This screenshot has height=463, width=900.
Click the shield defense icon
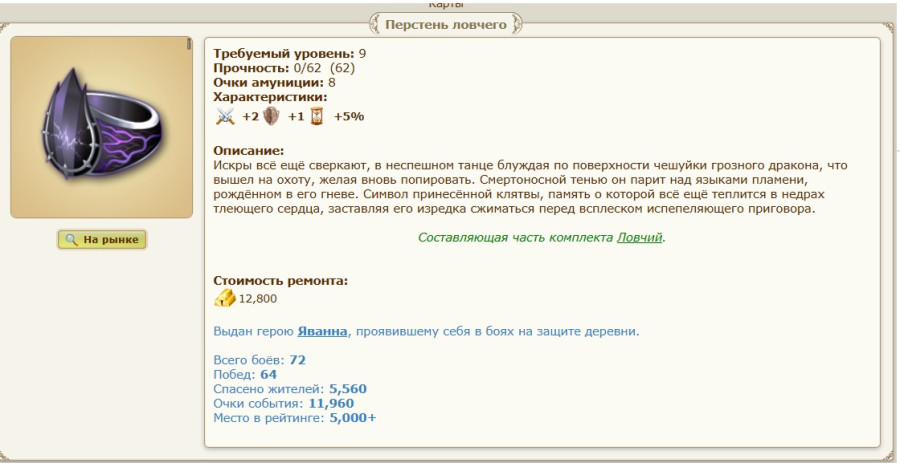[271, 116]
